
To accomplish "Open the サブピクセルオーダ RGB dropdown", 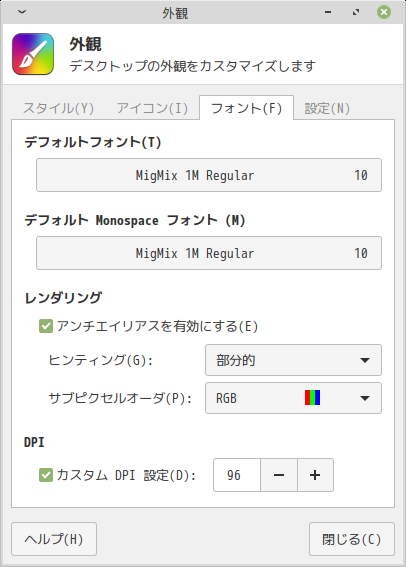I will pyautogui.click(x=293, y=398).
